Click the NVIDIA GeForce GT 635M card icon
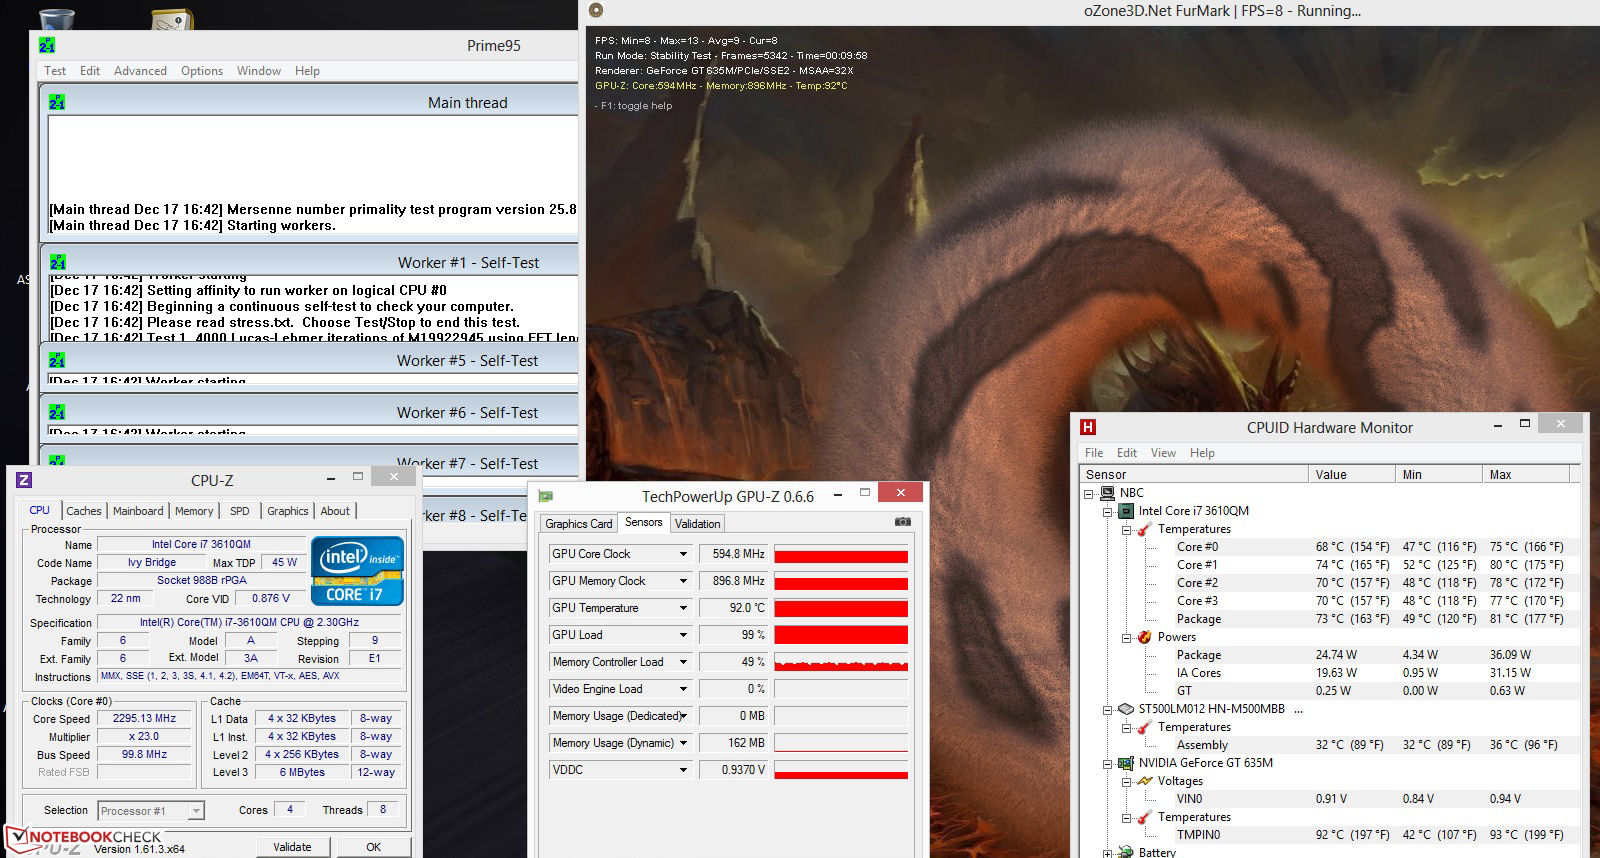 1126,763
